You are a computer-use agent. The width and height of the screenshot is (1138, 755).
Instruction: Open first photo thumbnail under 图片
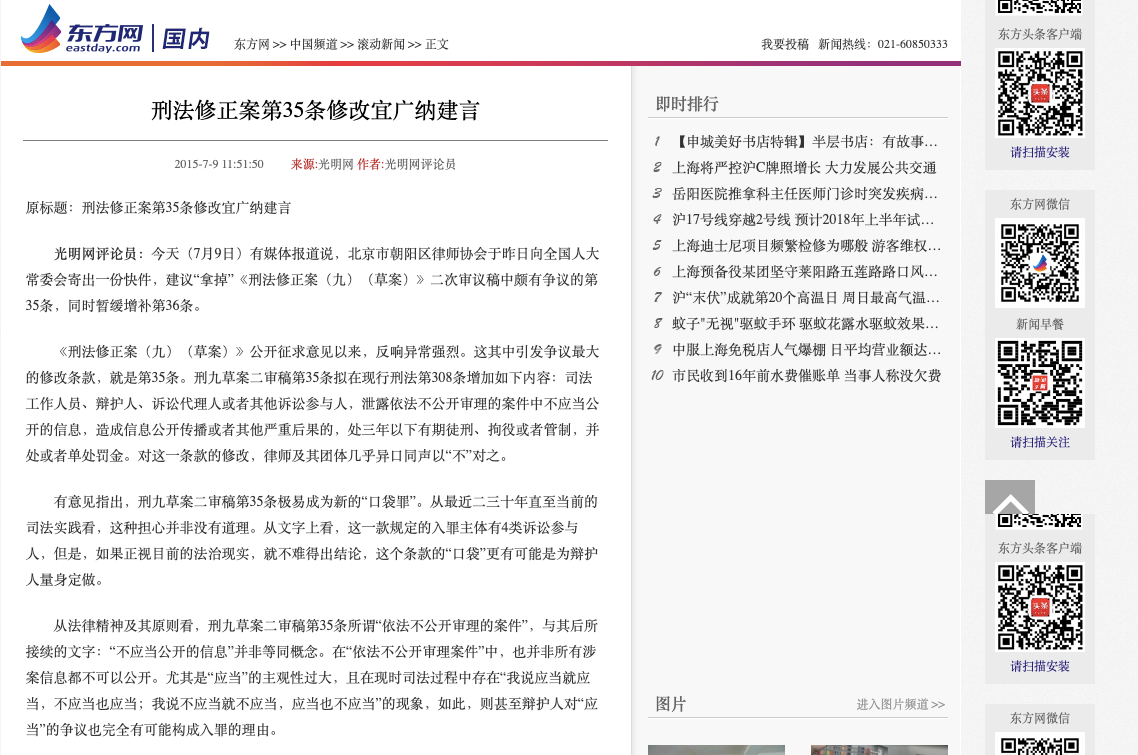[x=716, y=749]
